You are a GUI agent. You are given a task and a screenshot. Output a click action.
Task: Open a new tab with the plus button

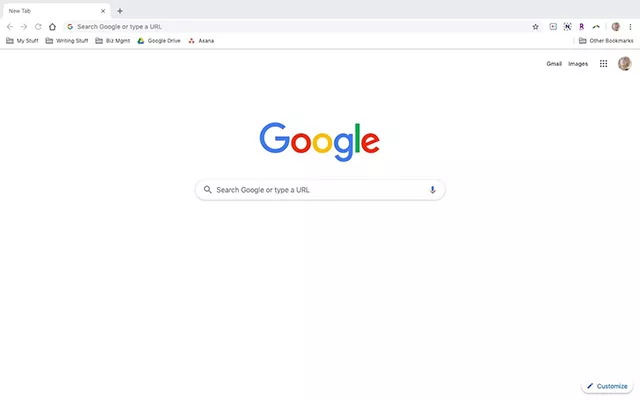120,11
